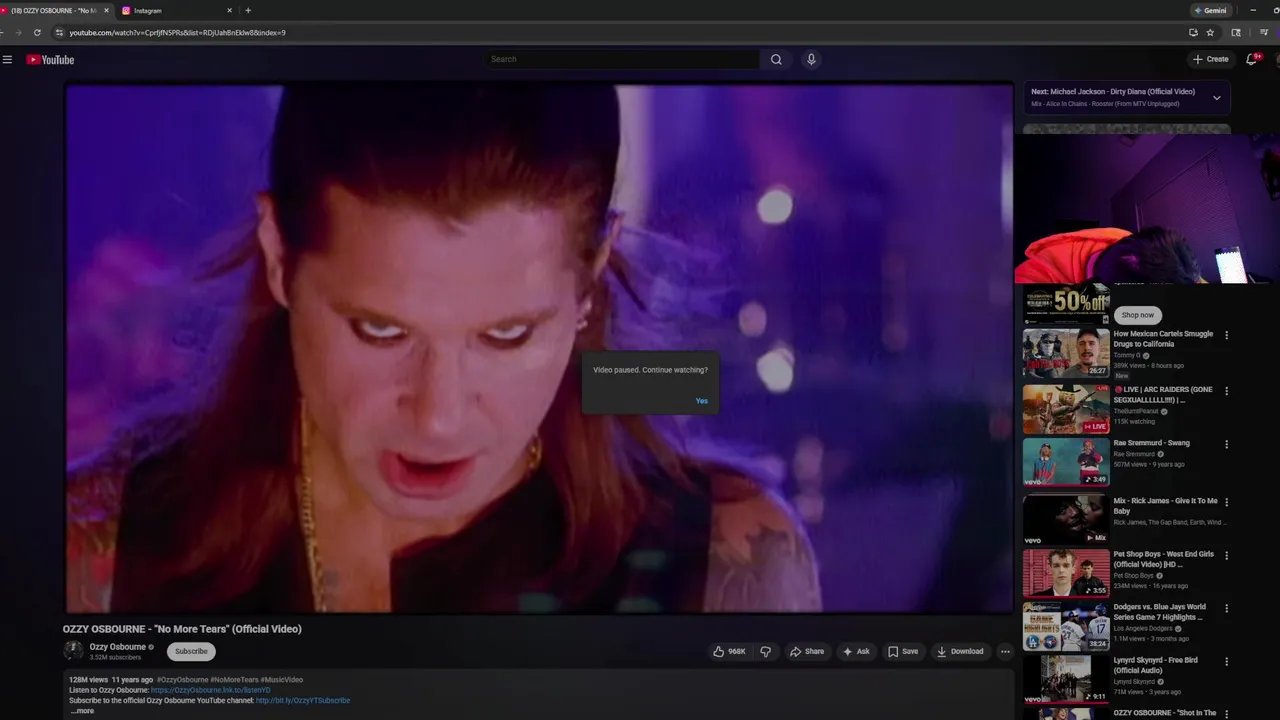Open options for Dodgers vs. Blue Jays
The width and height of the screenshot is (1280, 720).
[1226, 608]
